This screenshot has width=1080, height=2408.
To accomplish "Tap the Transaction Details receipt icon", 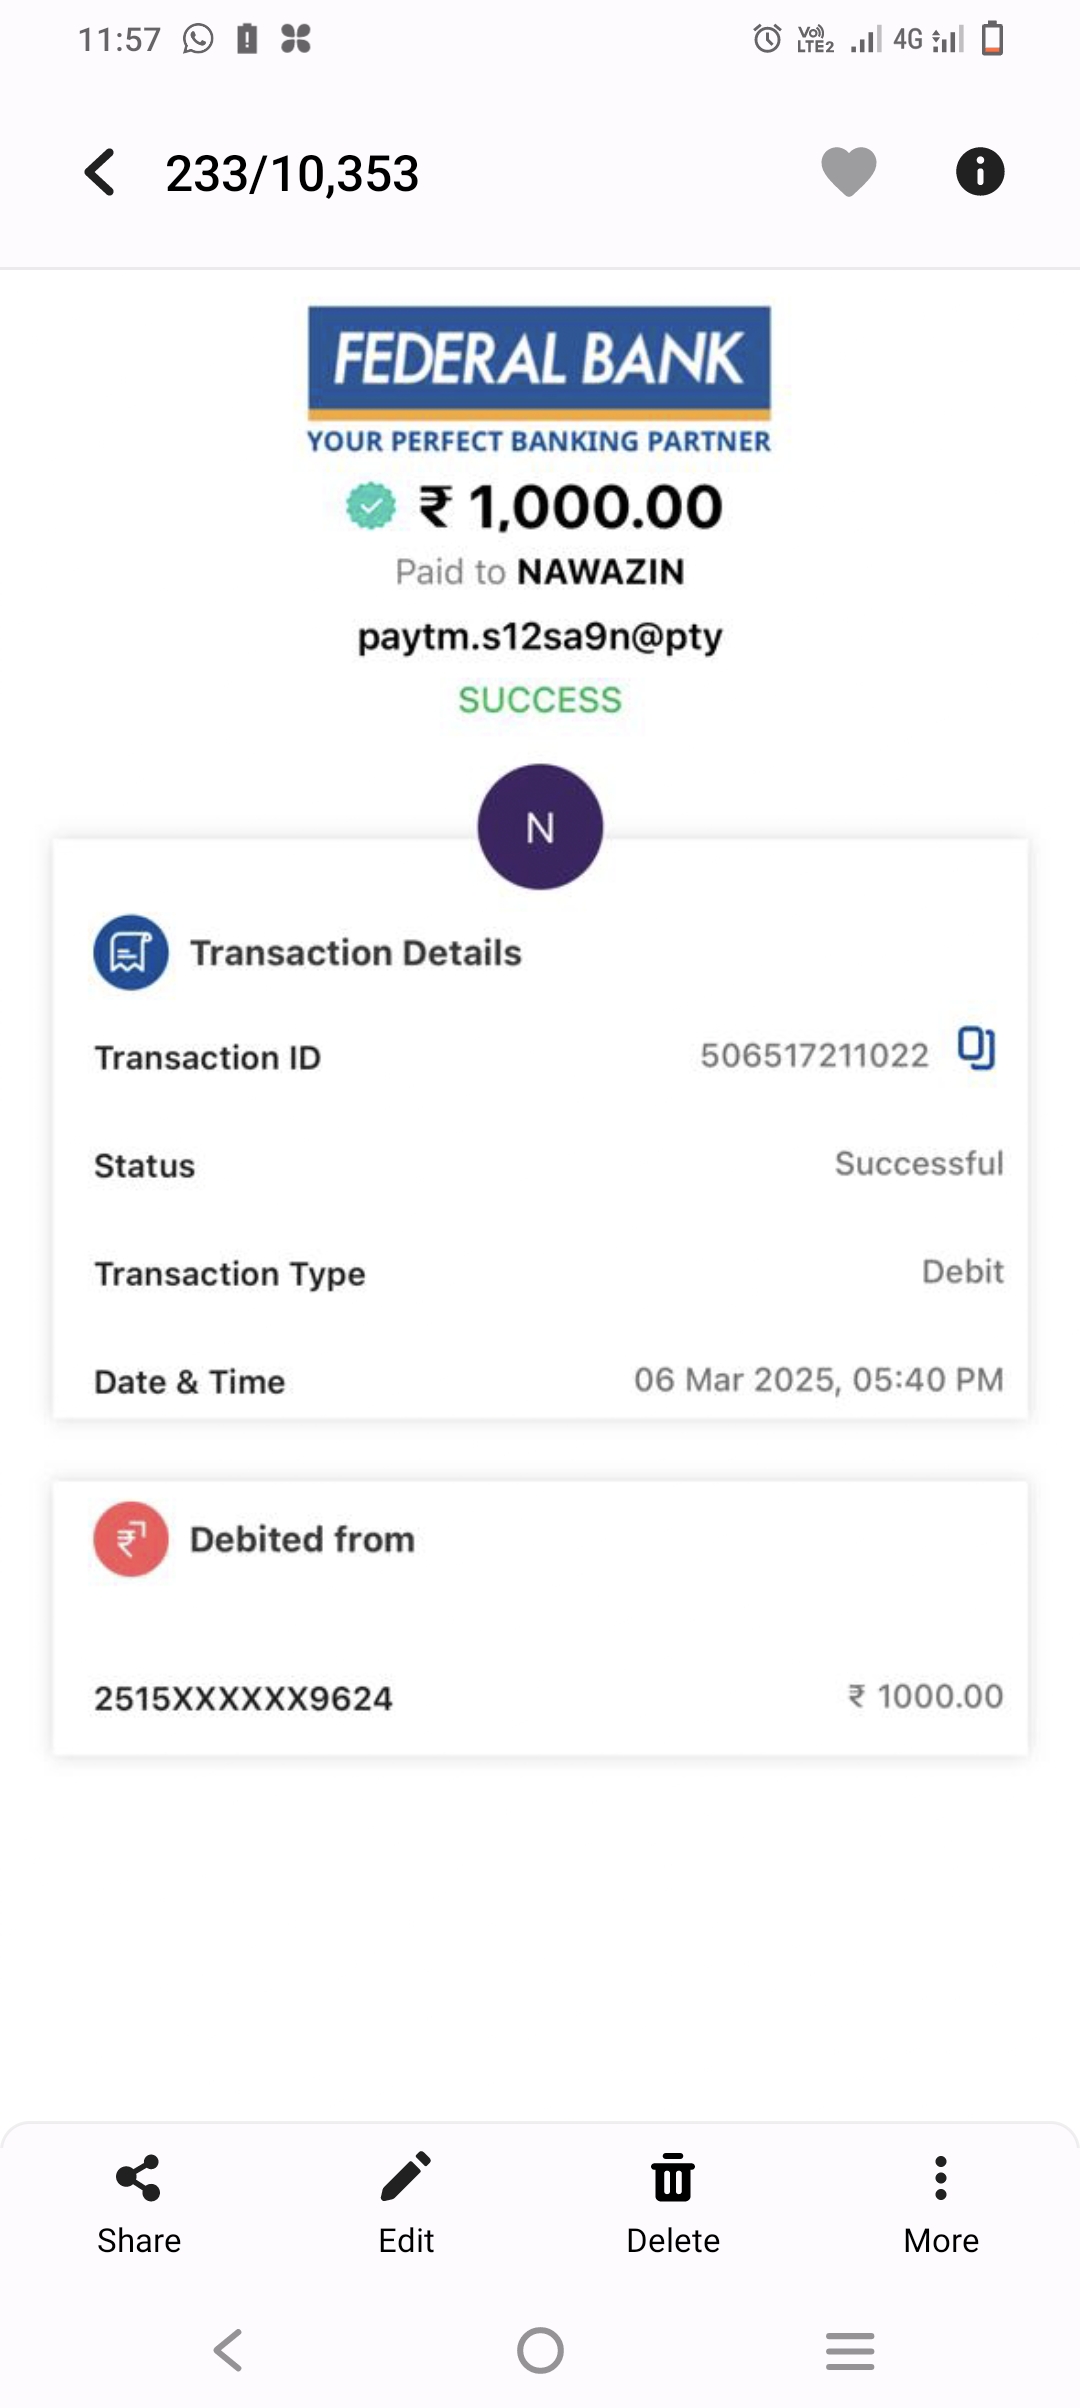I will 131,952.
